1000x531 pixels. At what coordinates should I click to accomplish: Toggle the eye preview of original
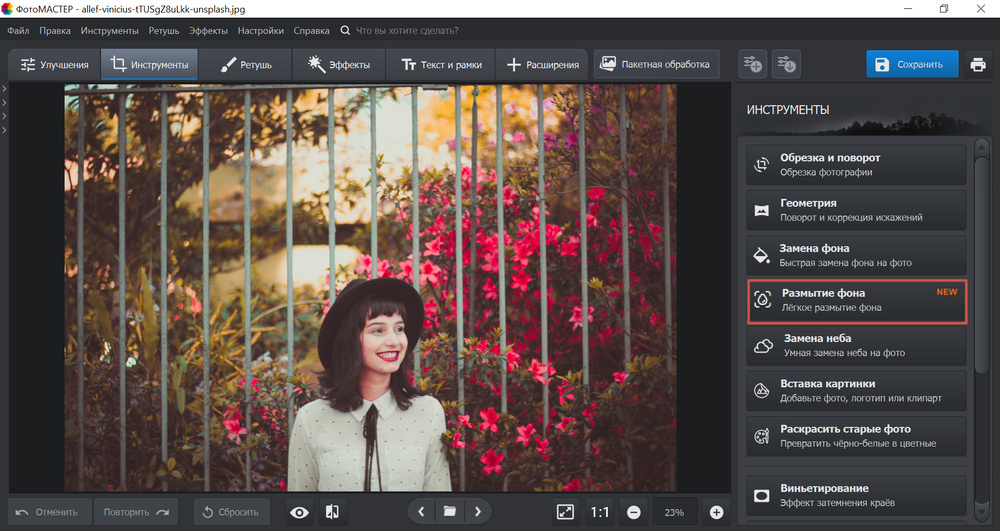[x=299, y=512]
